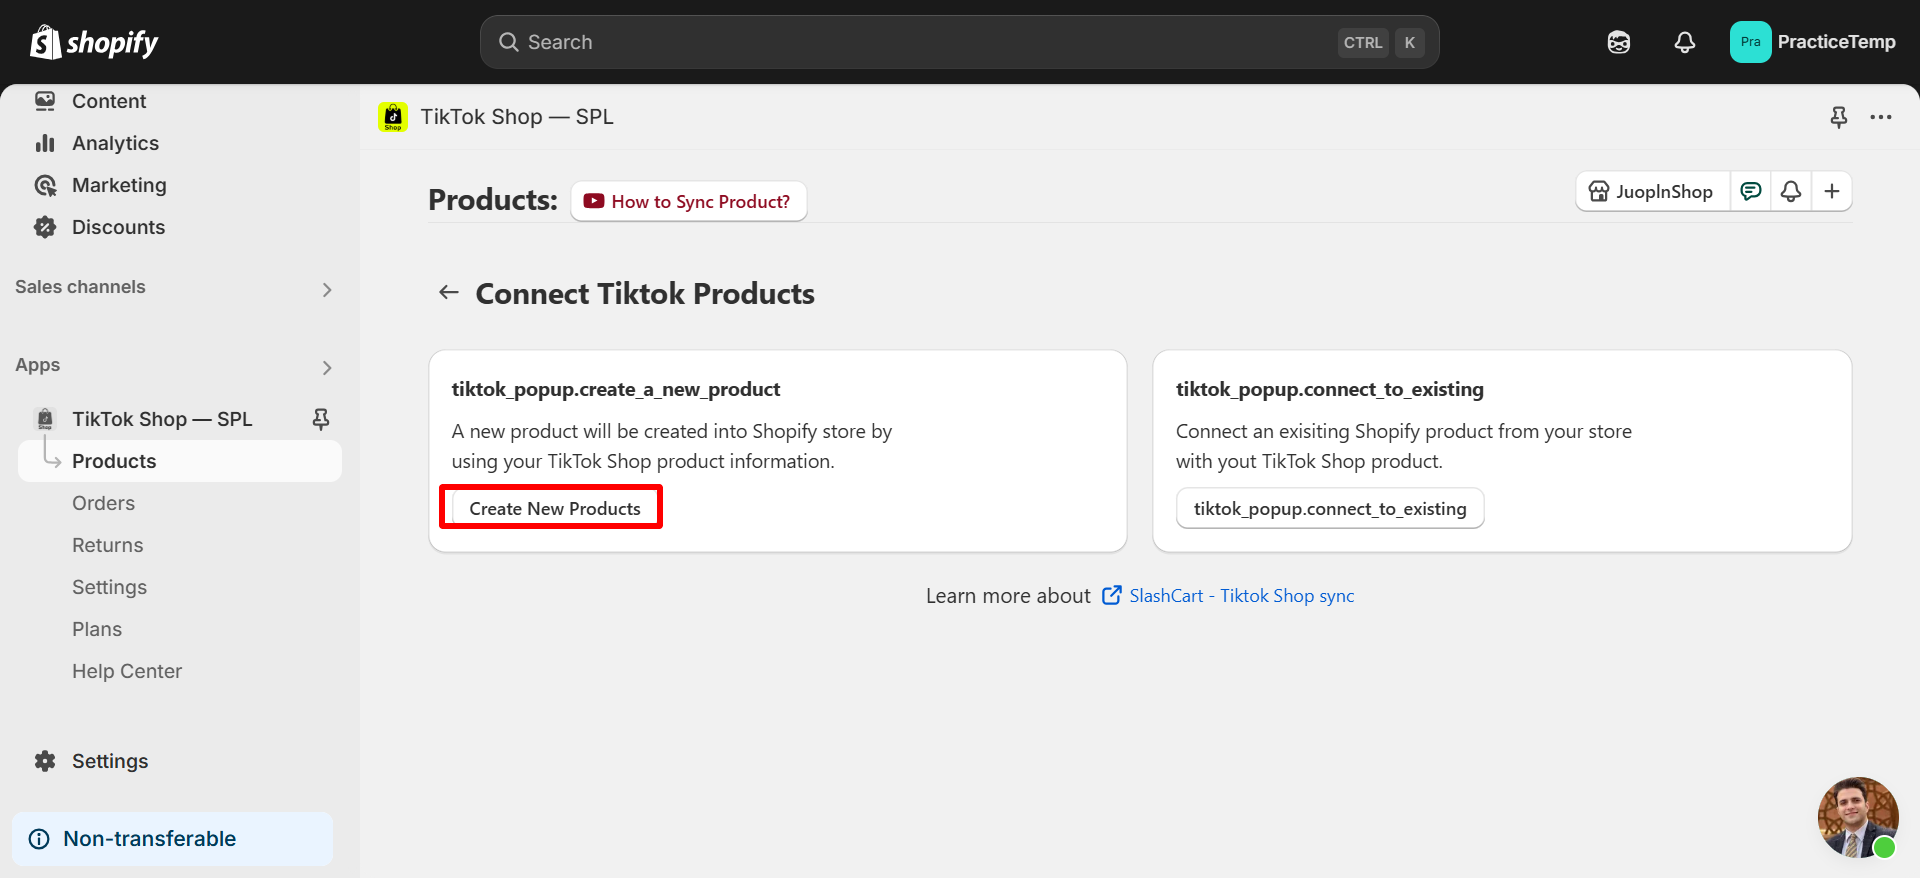Image resolution: width=1920 pixels, height=878 pixels.
Task: Click the plus icon next to JuopInShop
Action: pos(1832,191)
